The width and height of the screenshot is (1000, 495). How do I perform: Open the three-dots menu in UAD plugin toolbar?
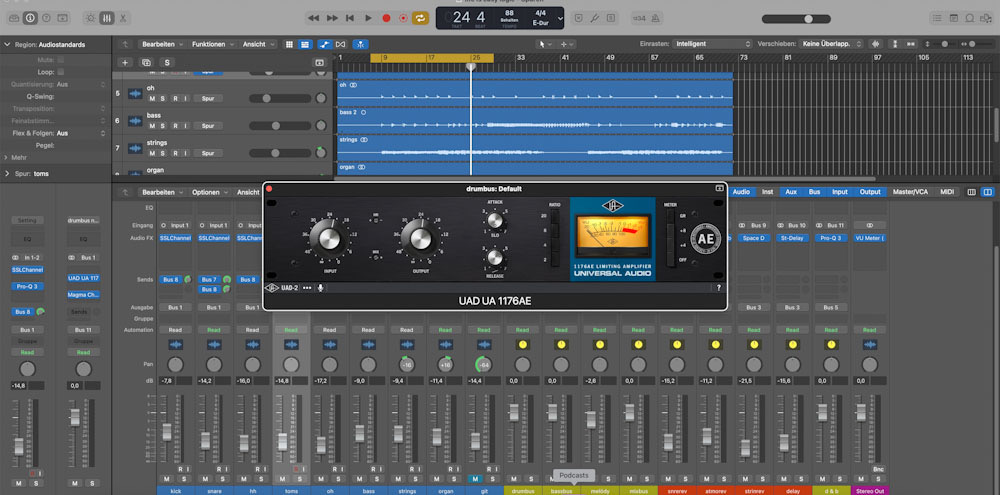(307, 288)
